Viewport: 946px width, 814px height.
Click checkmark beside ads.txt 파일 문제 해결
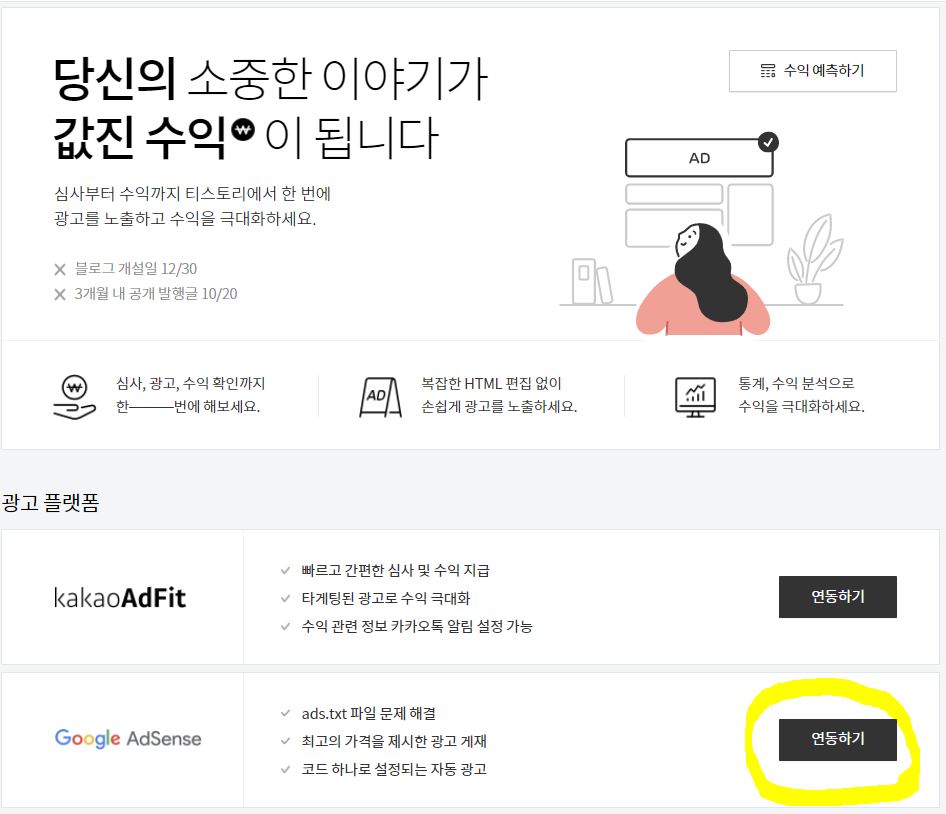pyautogui.click(x=285, y=713)
